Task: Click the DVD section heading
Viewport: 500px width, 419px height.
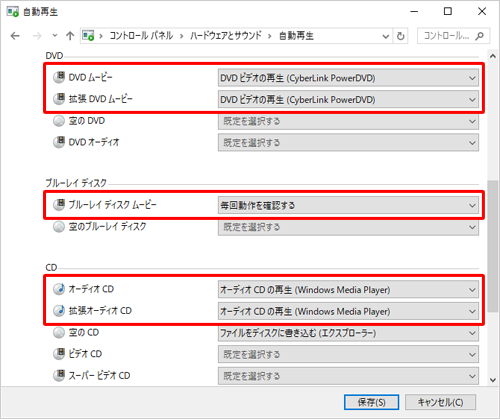Action: 54,56
